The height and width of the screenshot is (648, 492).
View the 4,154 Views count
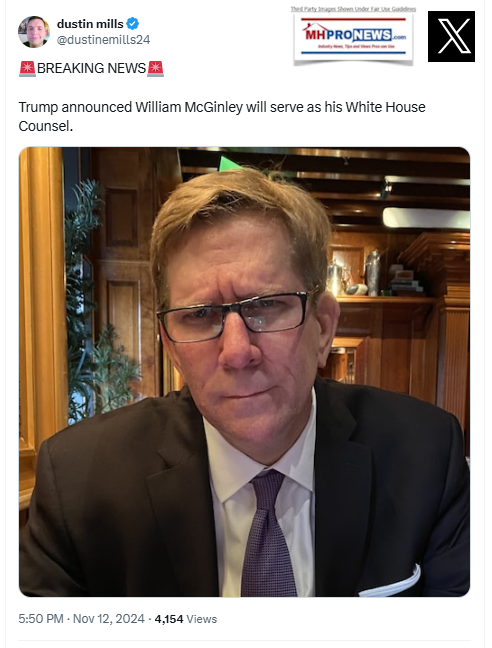[186, 619]
